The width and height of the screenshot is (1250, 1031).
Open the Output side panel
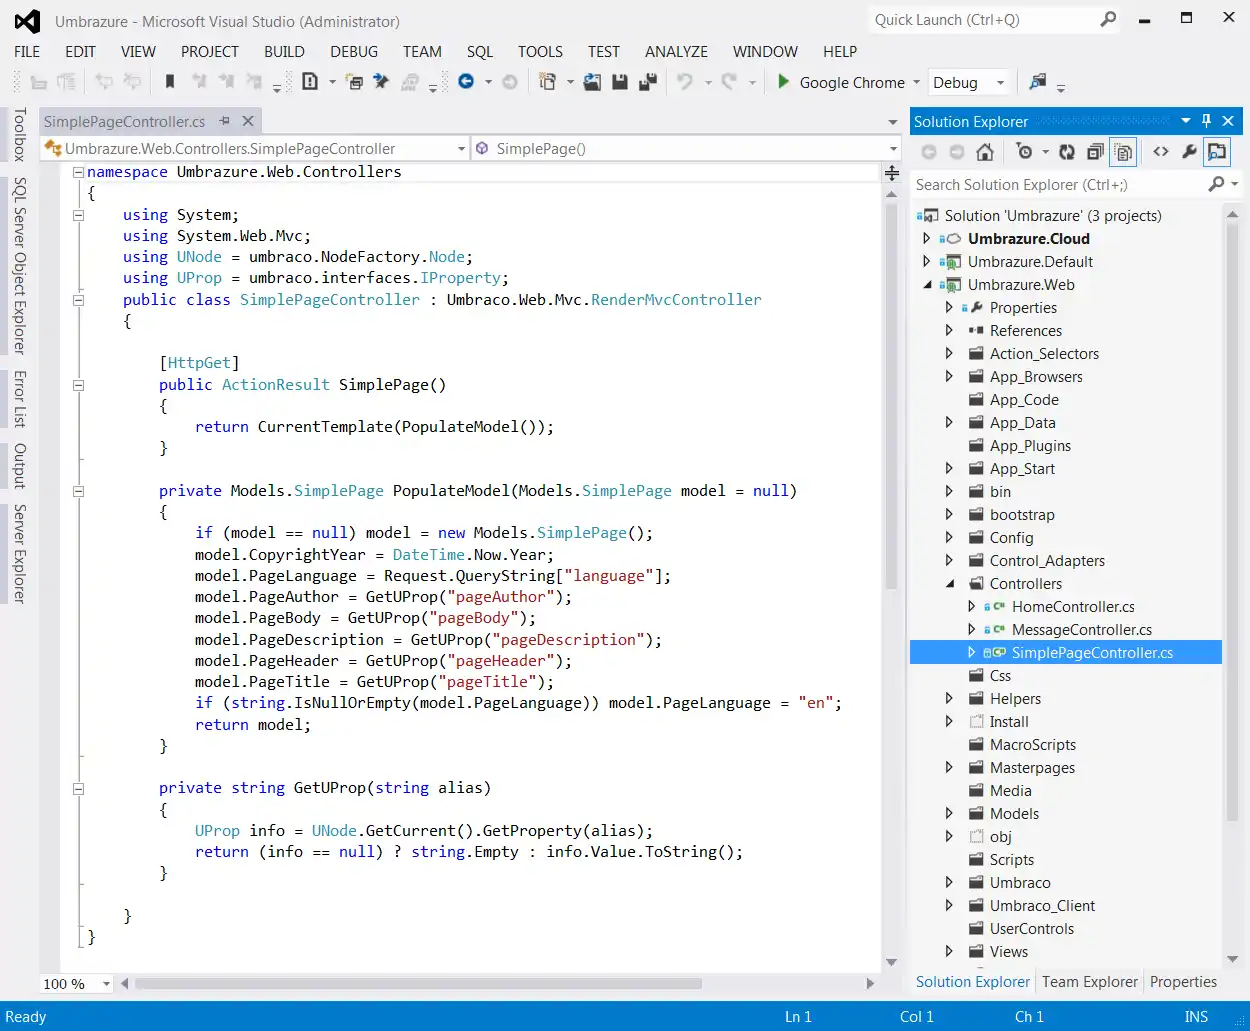click(x=18, y=466)
